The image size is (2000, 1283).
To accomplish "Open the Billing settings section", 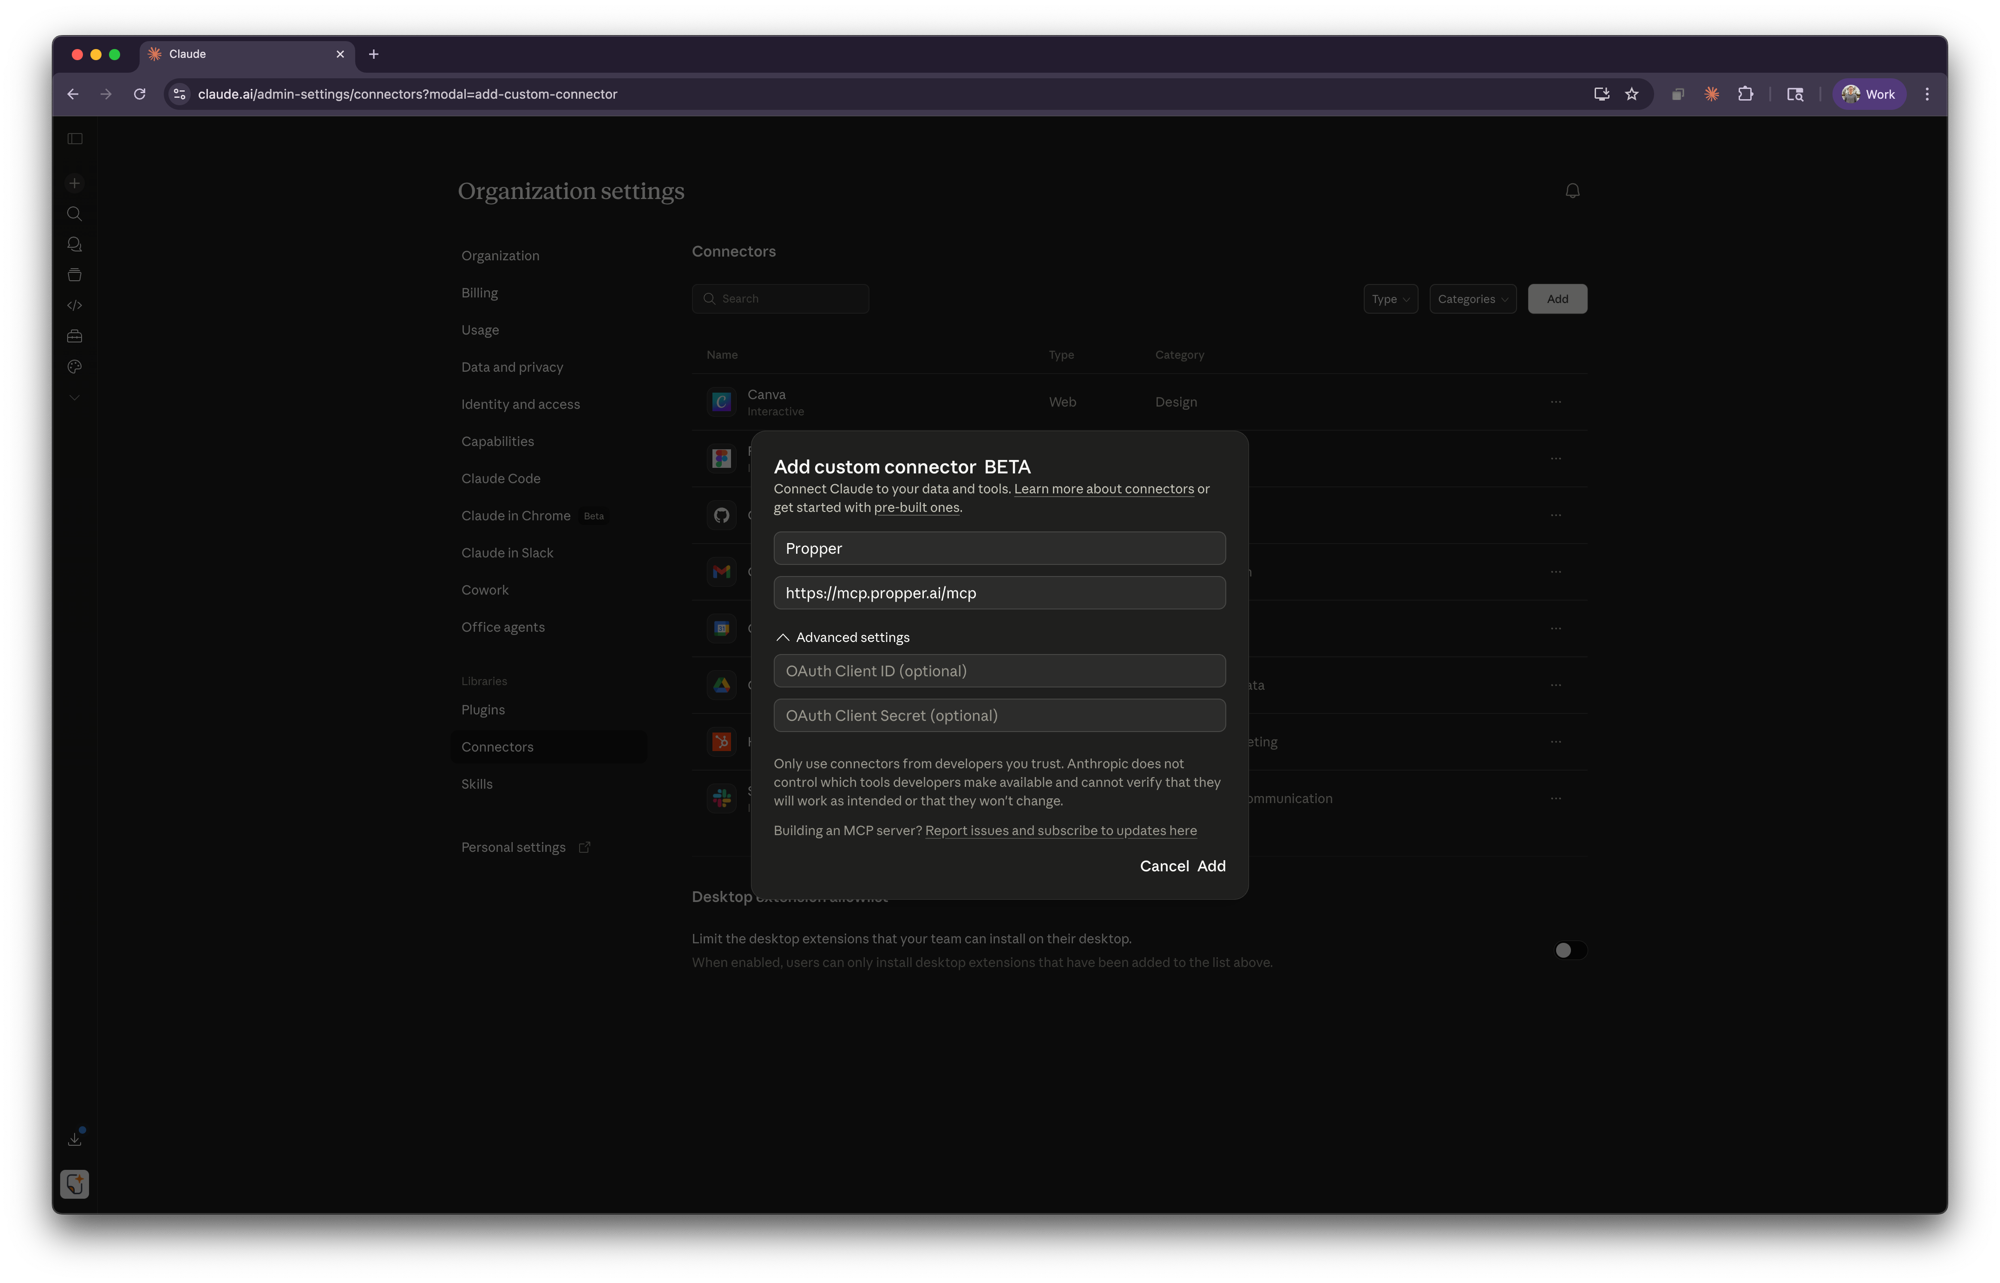I will click(479, 292).
